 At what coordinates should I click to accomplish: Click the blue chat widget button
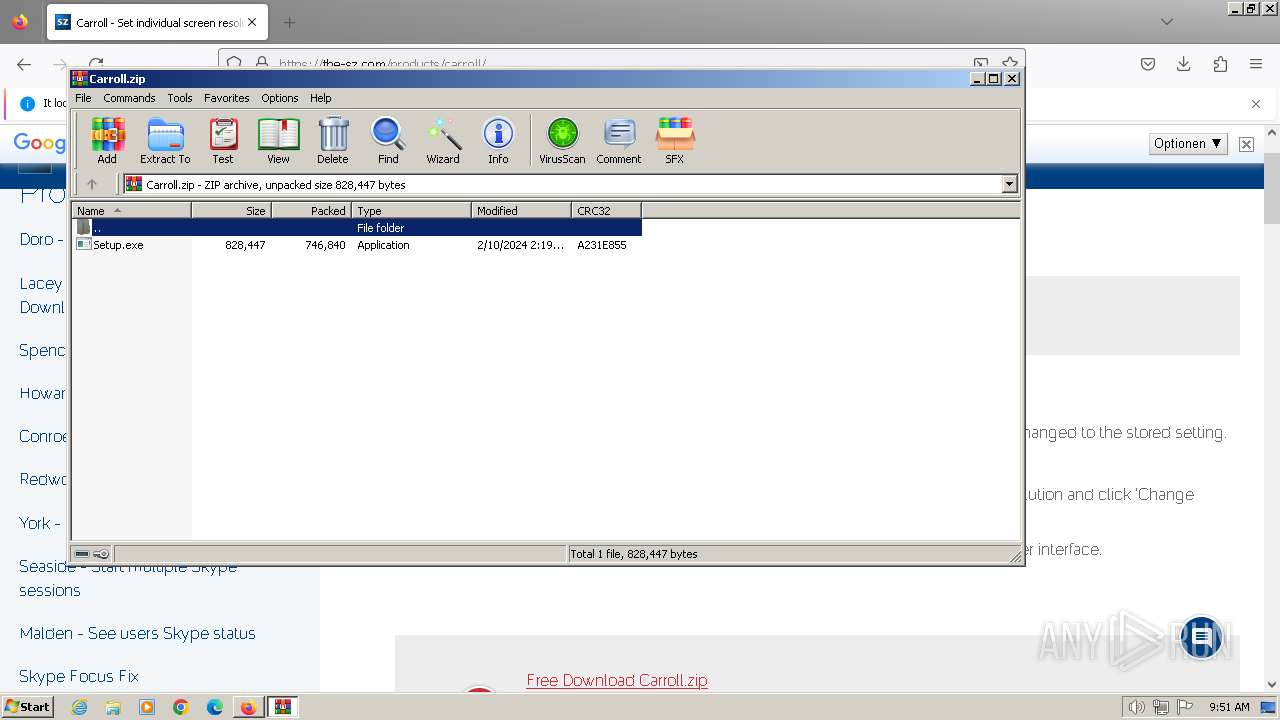pyautogui.click(x=1201, y=637)
